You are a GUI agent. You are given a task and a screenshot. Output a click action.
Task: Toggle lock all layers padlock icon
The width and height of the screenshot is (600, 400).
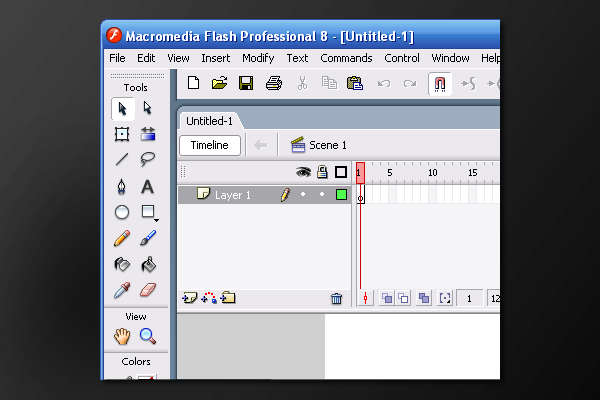(322, 172)
